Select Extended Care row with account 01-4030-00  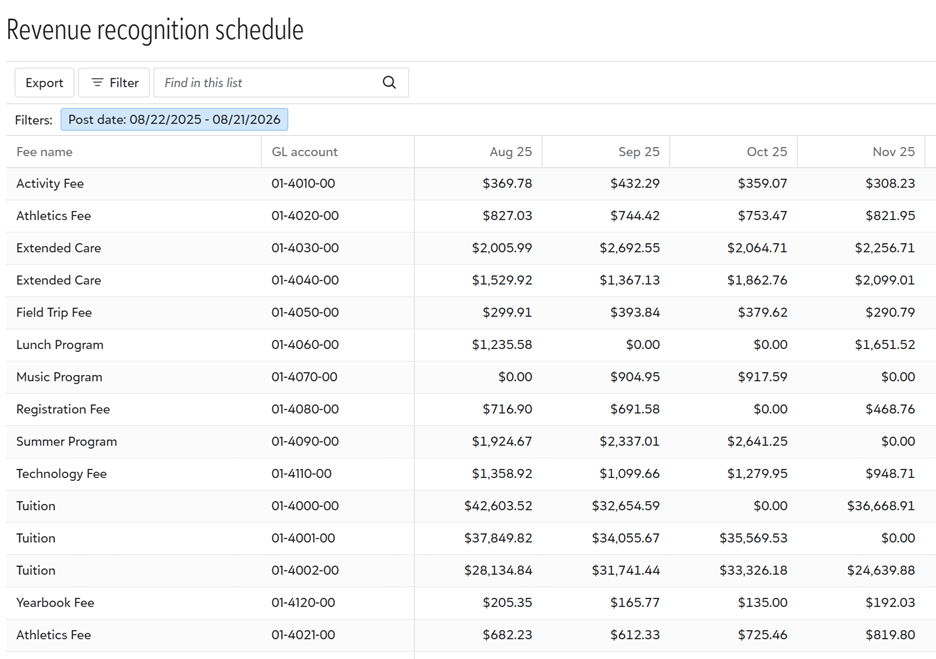coord(58,248)
